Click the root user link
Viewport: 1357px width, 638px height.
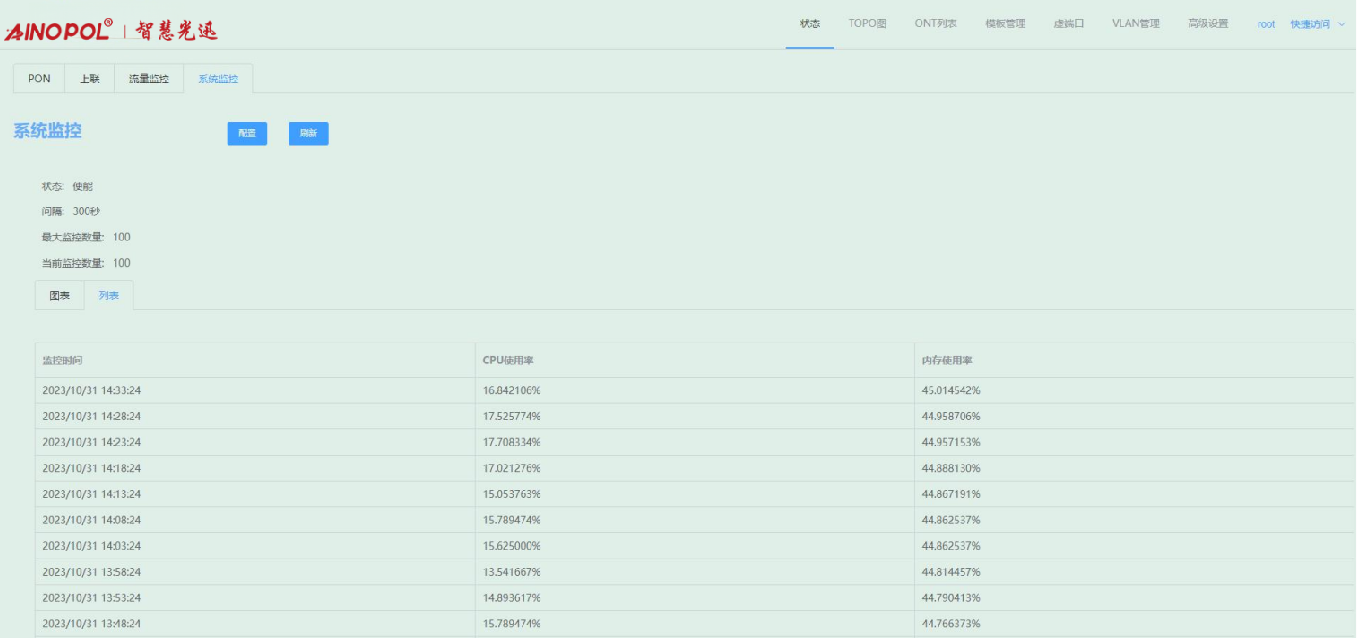[x=1266, y=24]
